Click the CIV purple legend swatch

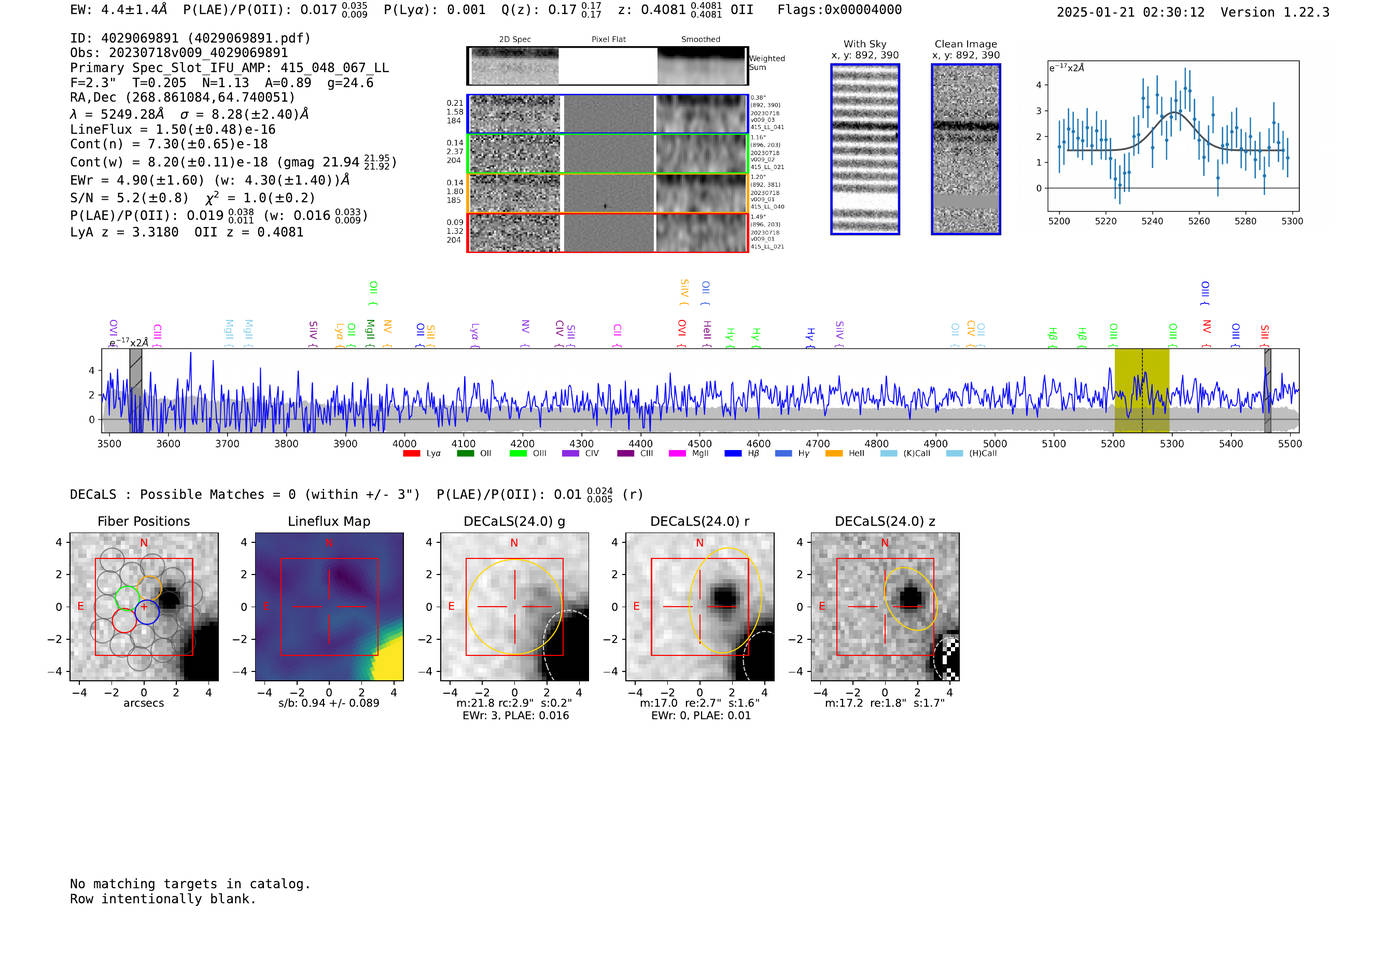click(x=571, y=454)
